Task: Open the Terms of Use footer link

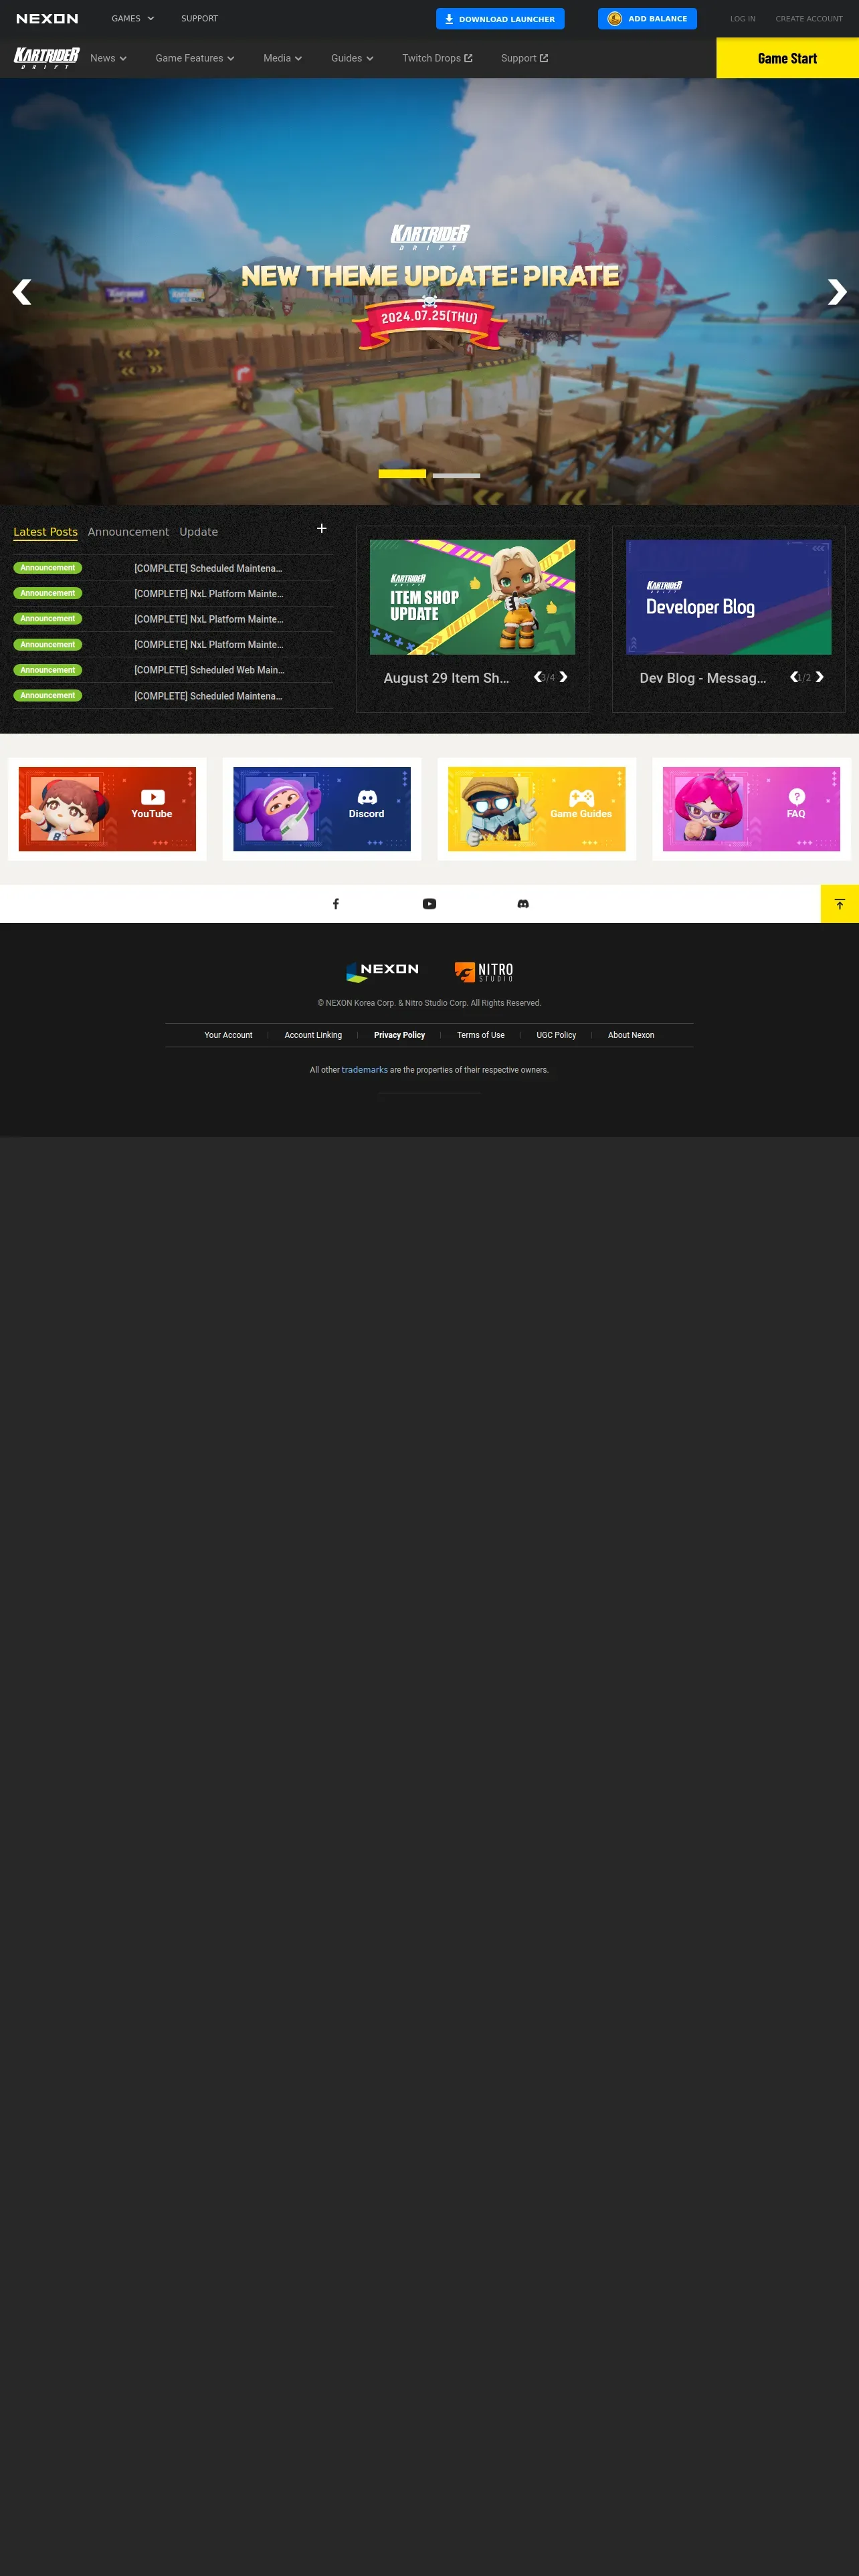Action: tap(481, 1035)
